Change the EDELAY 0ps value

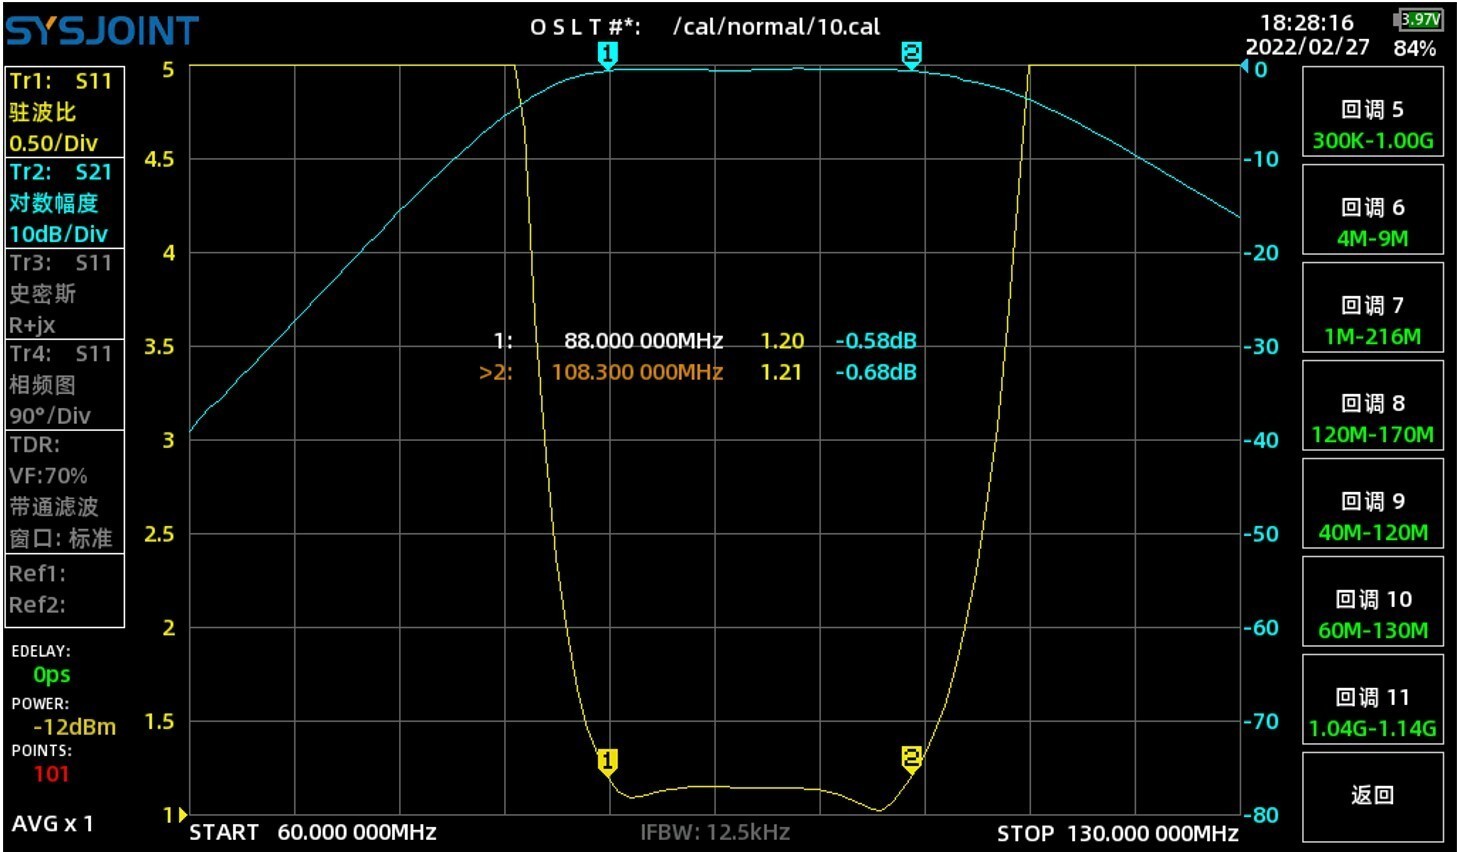click(51, 675)
